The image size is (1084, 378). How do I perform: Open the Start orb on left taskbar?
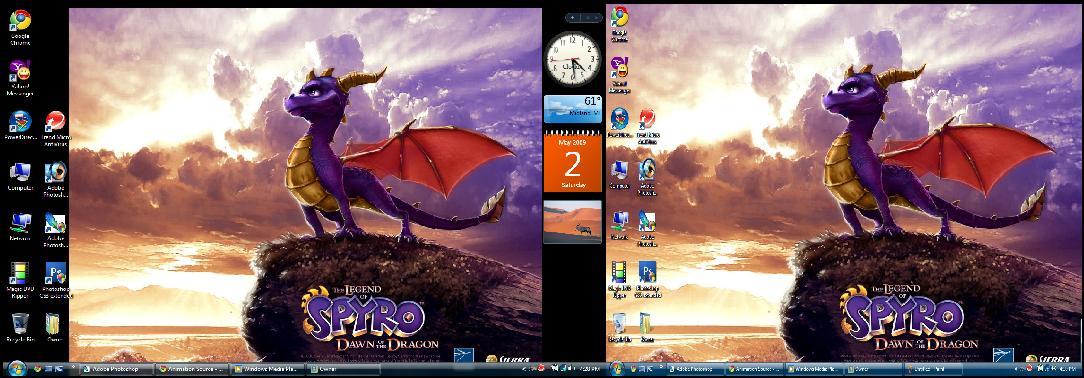(x=17, y=368)
